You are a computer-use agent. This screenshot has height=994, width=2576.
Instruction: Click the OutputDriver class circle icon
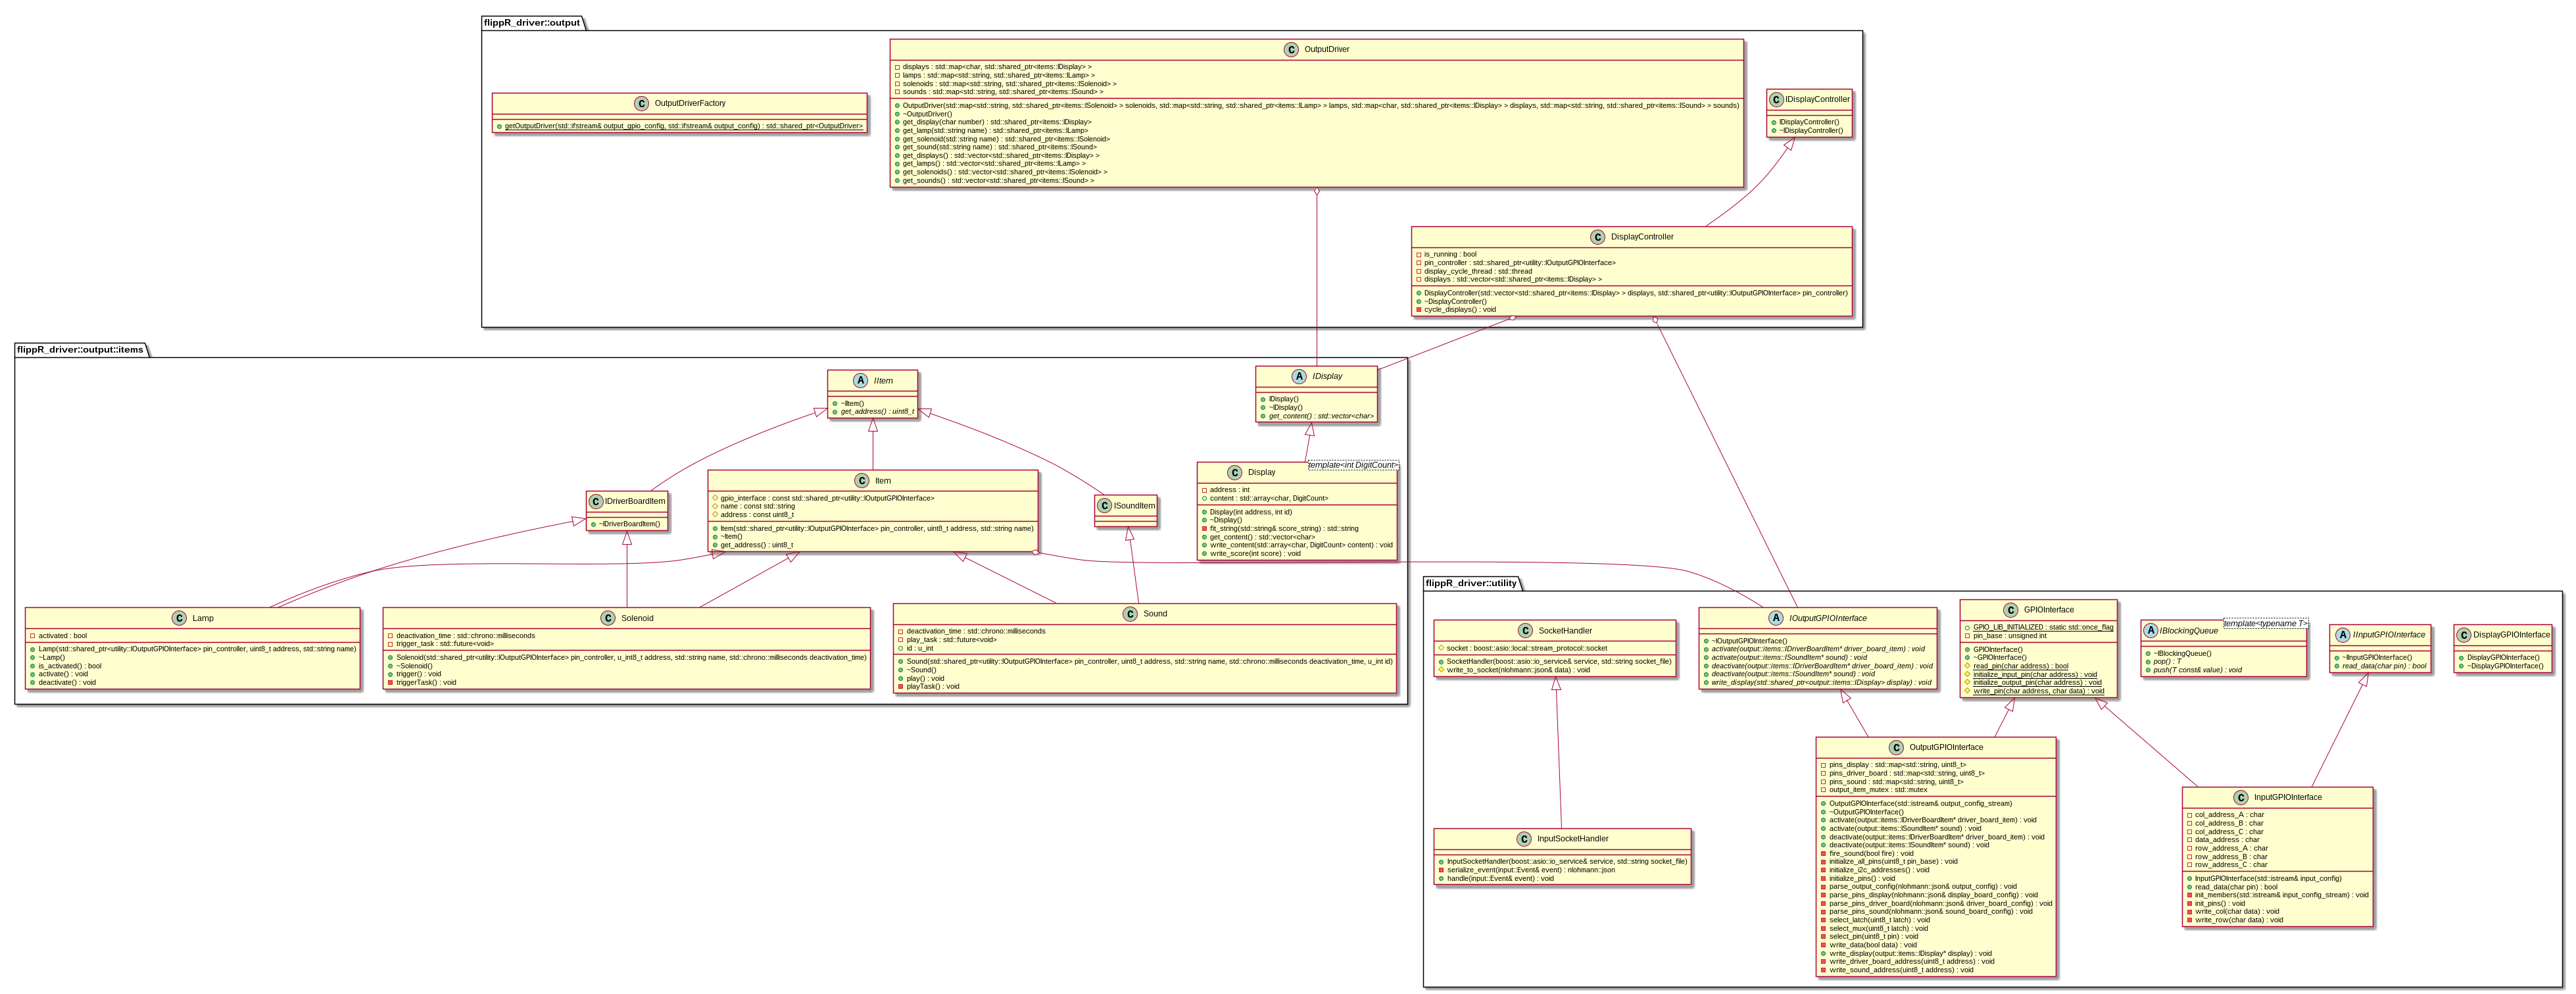click(1291, 49)
